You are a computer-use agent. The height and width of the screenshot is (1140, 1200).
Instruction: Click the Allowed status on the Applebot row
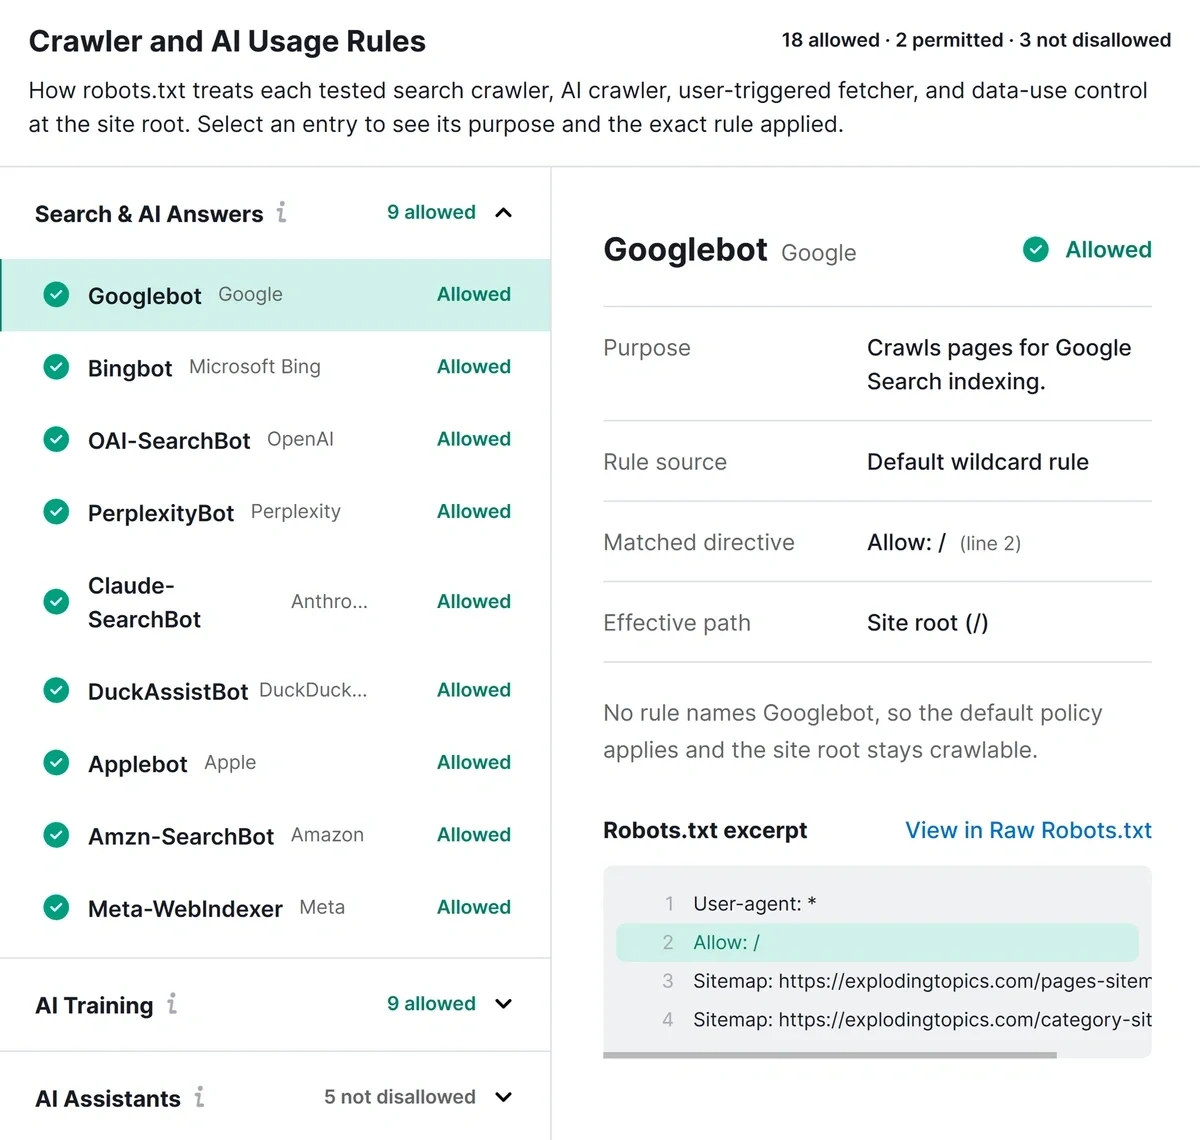click(x=474, y=762)
